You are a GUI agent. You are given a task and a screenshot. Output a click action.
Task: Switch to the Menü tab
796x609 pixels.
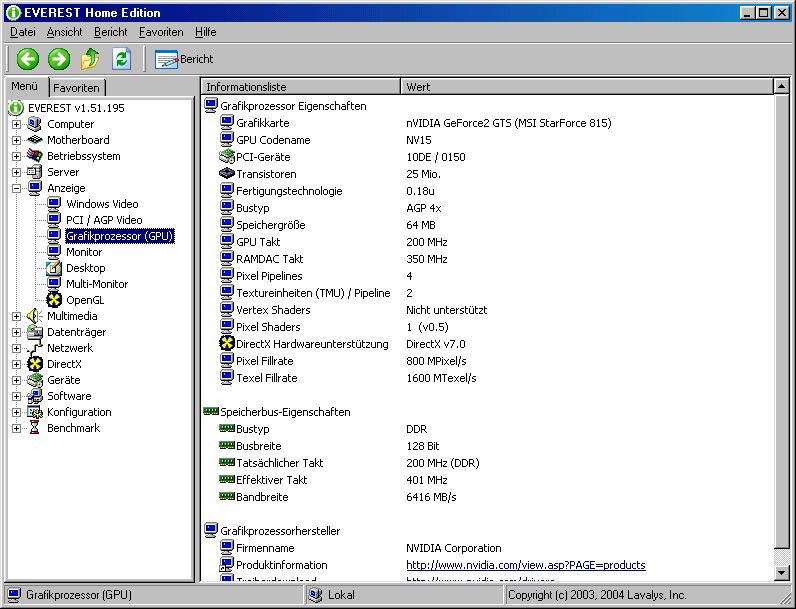tap(25, 86)
